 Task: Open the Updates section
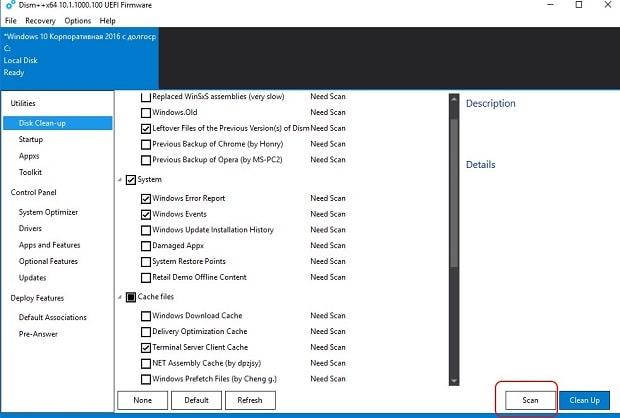click(x=32, y=278)
